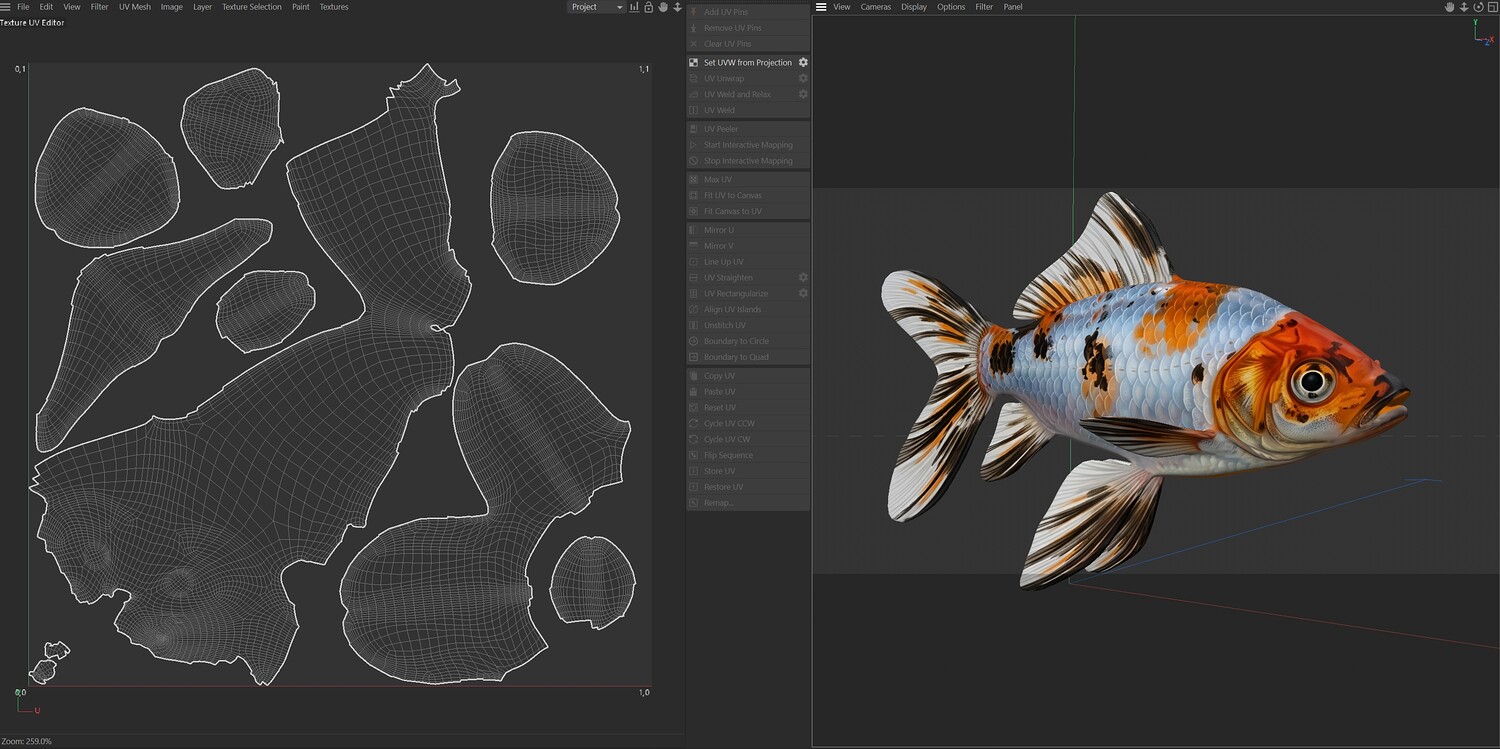Viewport: 1500px width, 749px height.
Task: Run the UV Unwrap command
Action: click(x=741, y=78)
